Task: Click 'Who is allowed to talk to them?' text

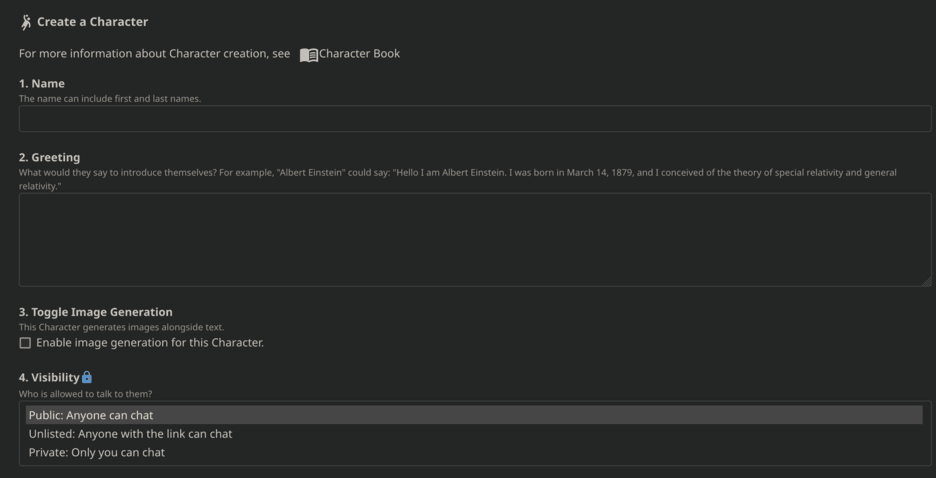Action: (85, 394)
